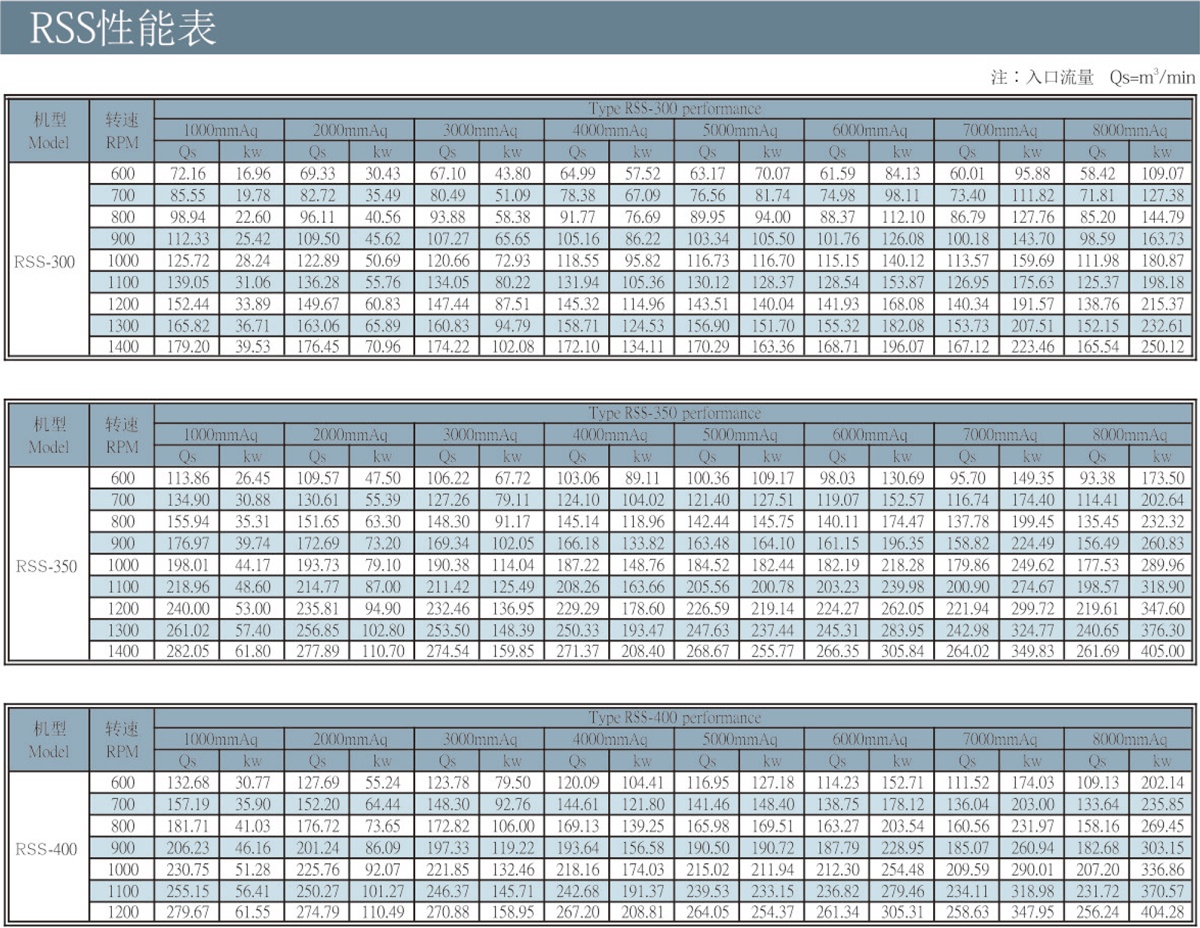
Task: Select the 1000mmAq column header in RSS-300 table
Action: 220,131
